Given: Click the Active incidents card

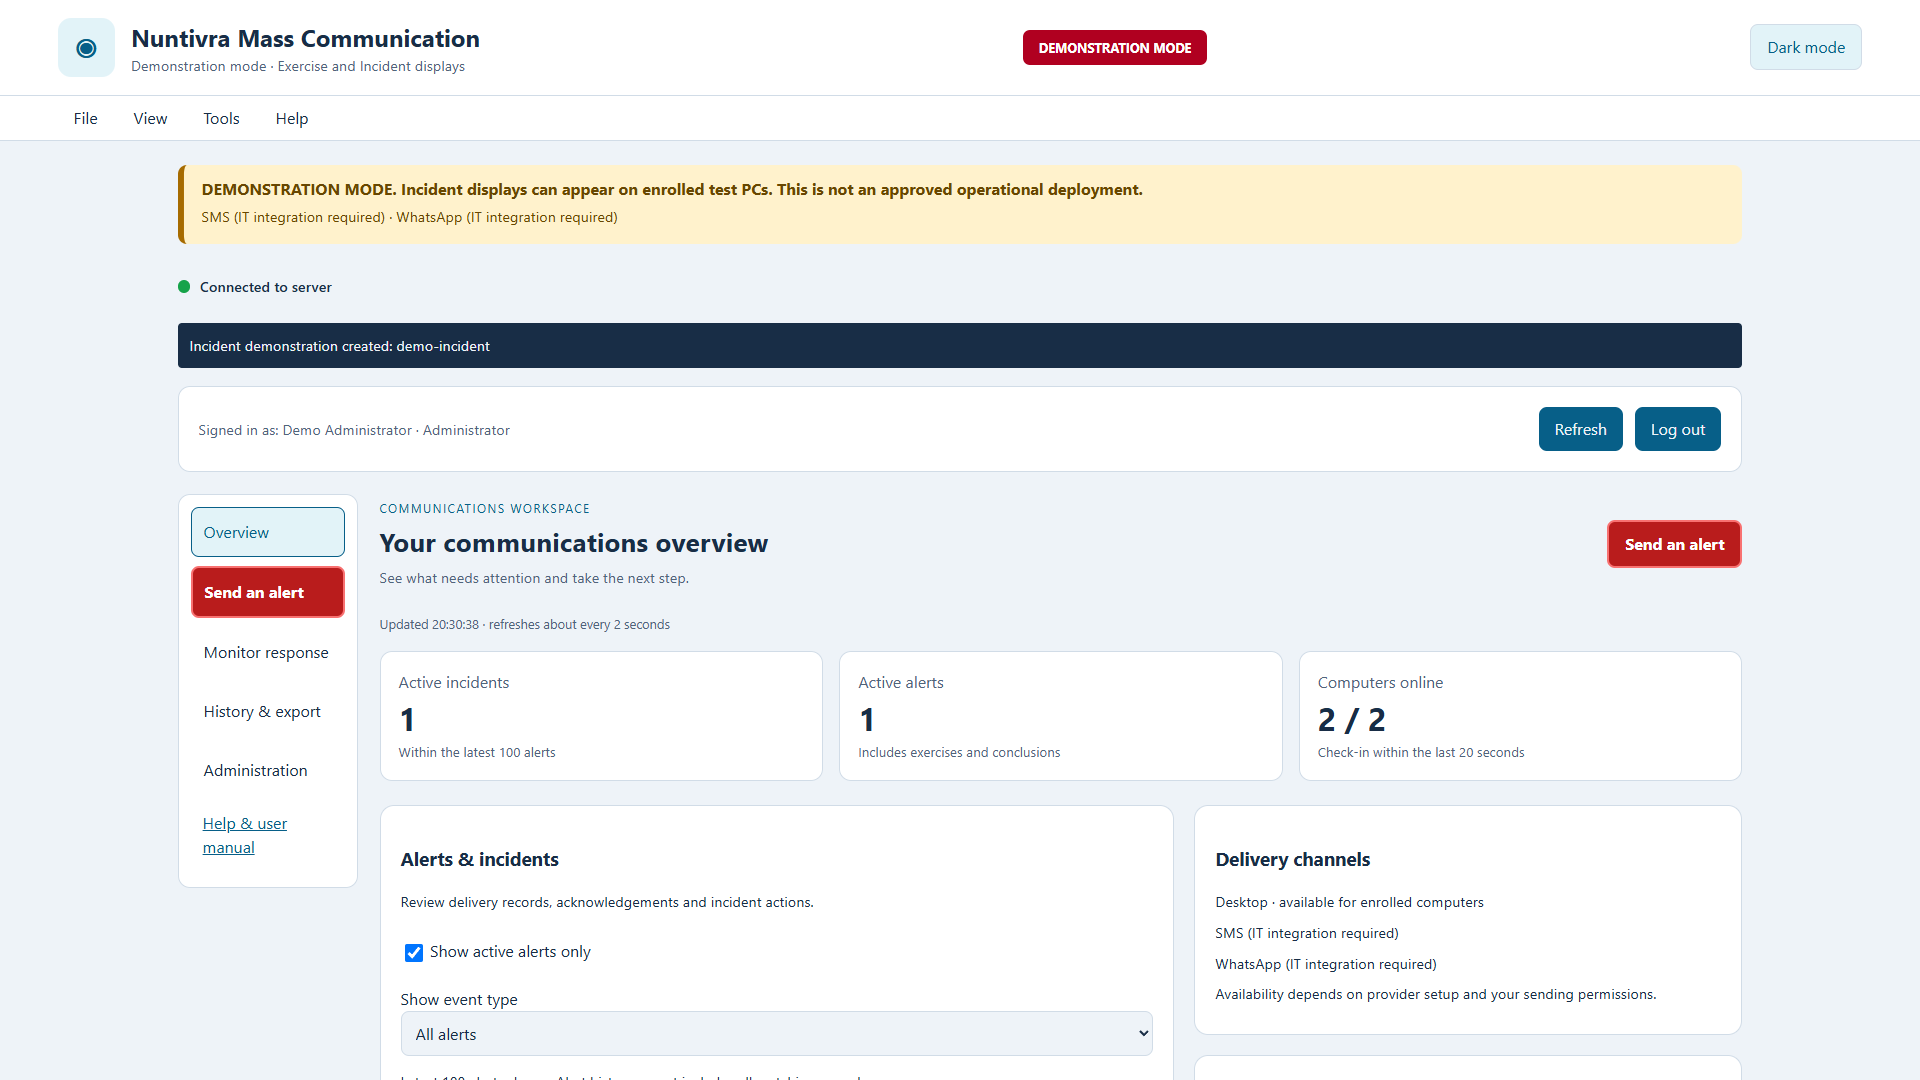Looking at the screenshot, I should click(601, 716).
